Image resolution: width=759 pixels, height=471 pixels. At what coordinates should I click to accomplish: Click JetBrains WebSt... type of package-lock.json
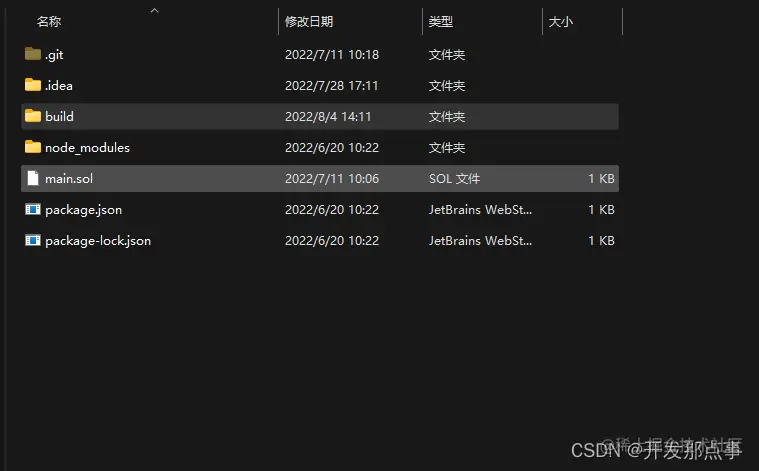pos(480,241)
